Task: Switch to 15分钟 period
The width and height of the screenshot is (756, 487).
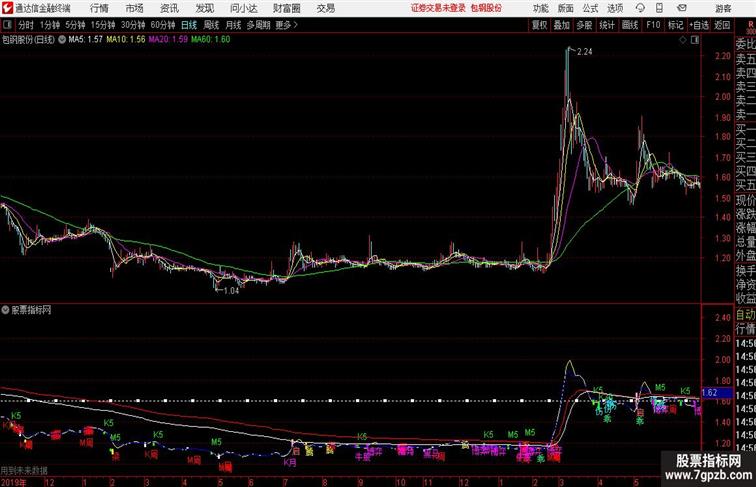Action: pos(103,25)
